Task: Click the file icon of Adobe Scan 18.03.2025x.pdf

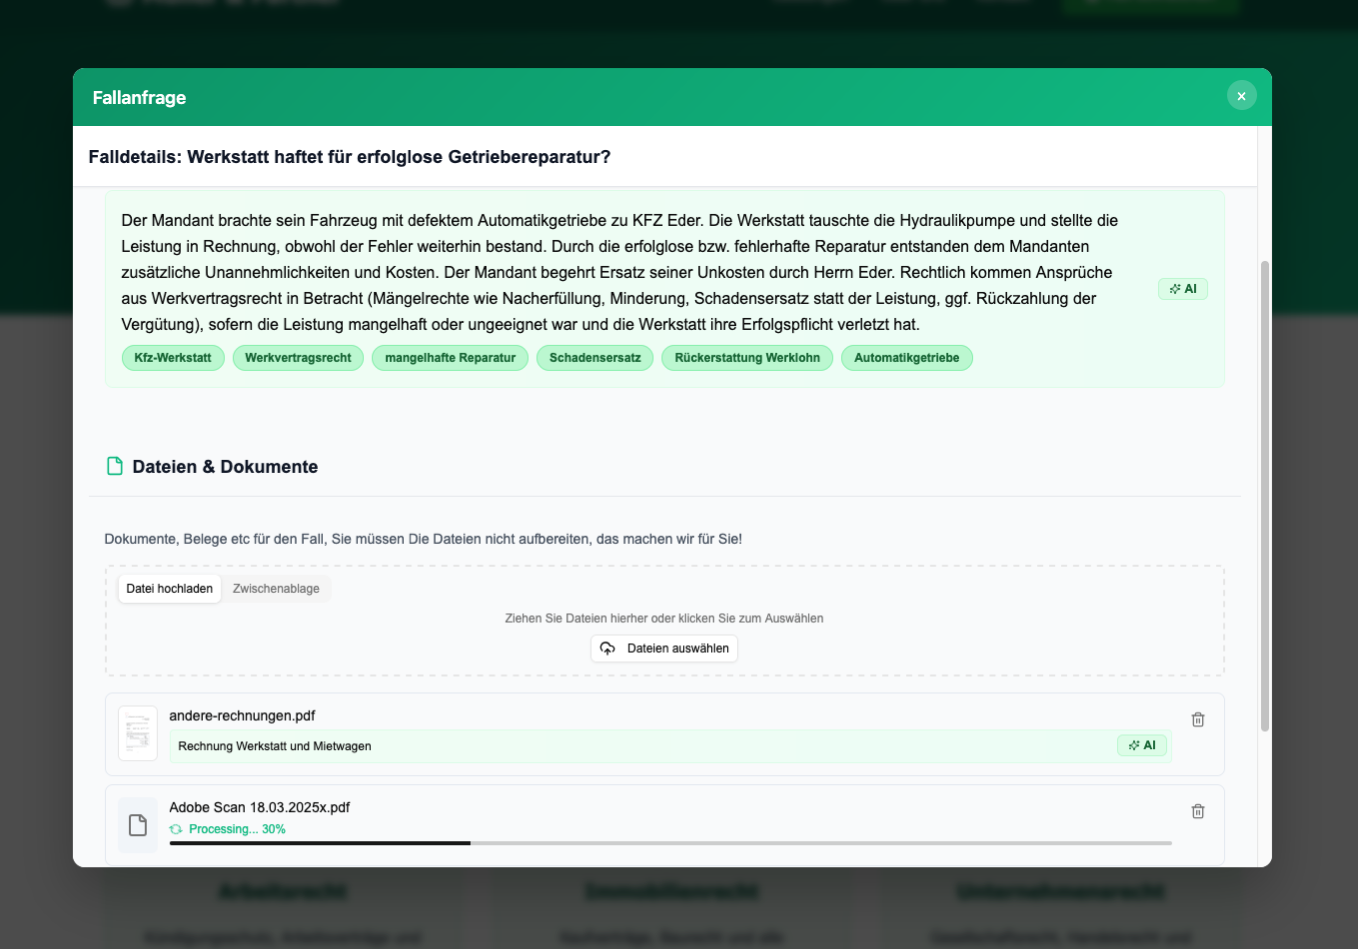Action: [138, 824]
